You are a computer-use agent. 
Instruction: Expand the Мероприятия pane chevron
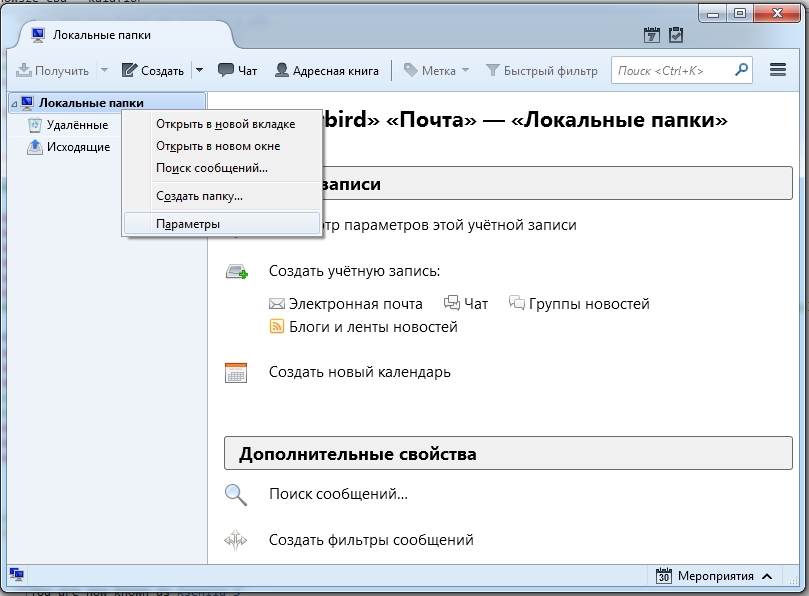767,576
